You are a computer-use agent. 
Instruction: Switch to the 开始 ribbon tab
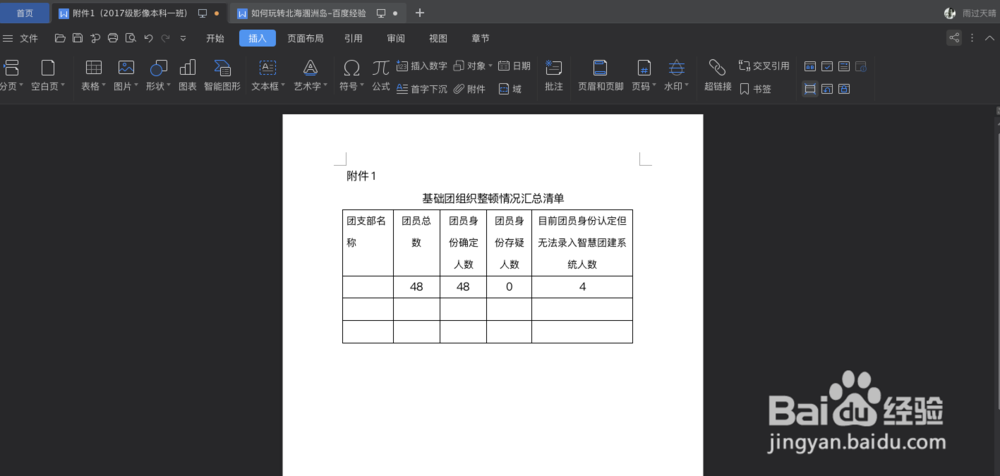pos(215,38)
